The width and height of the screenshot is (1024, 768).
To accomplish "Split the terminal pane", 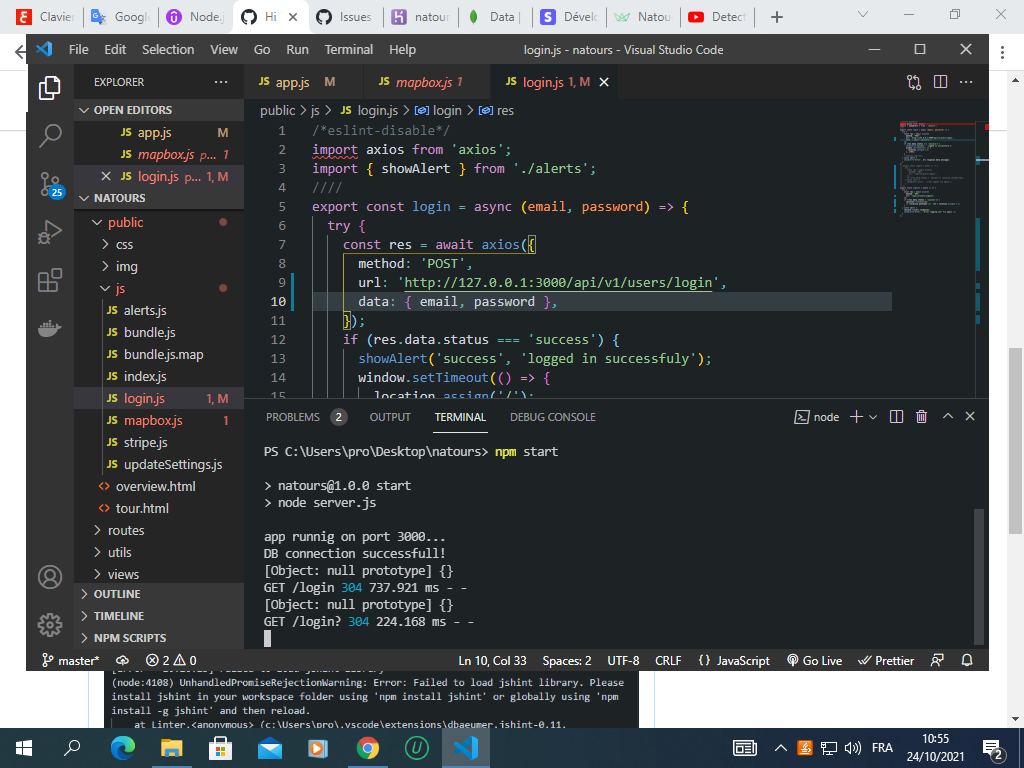I will coord(895,416).
